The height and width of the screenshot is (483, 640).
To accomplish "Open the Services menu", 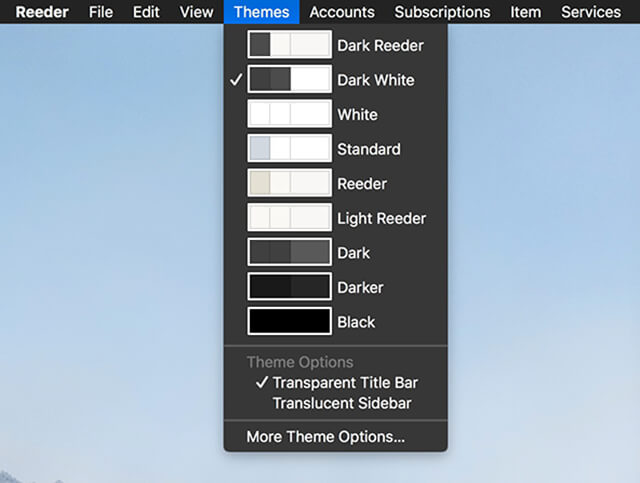I will pos(591,12).
